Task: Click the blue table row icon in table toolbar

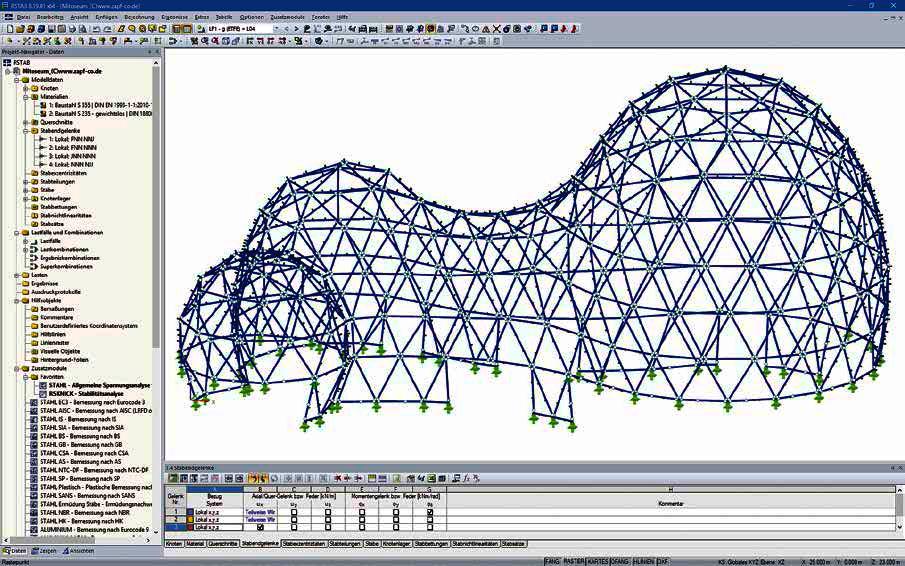Action: (382, 478)
